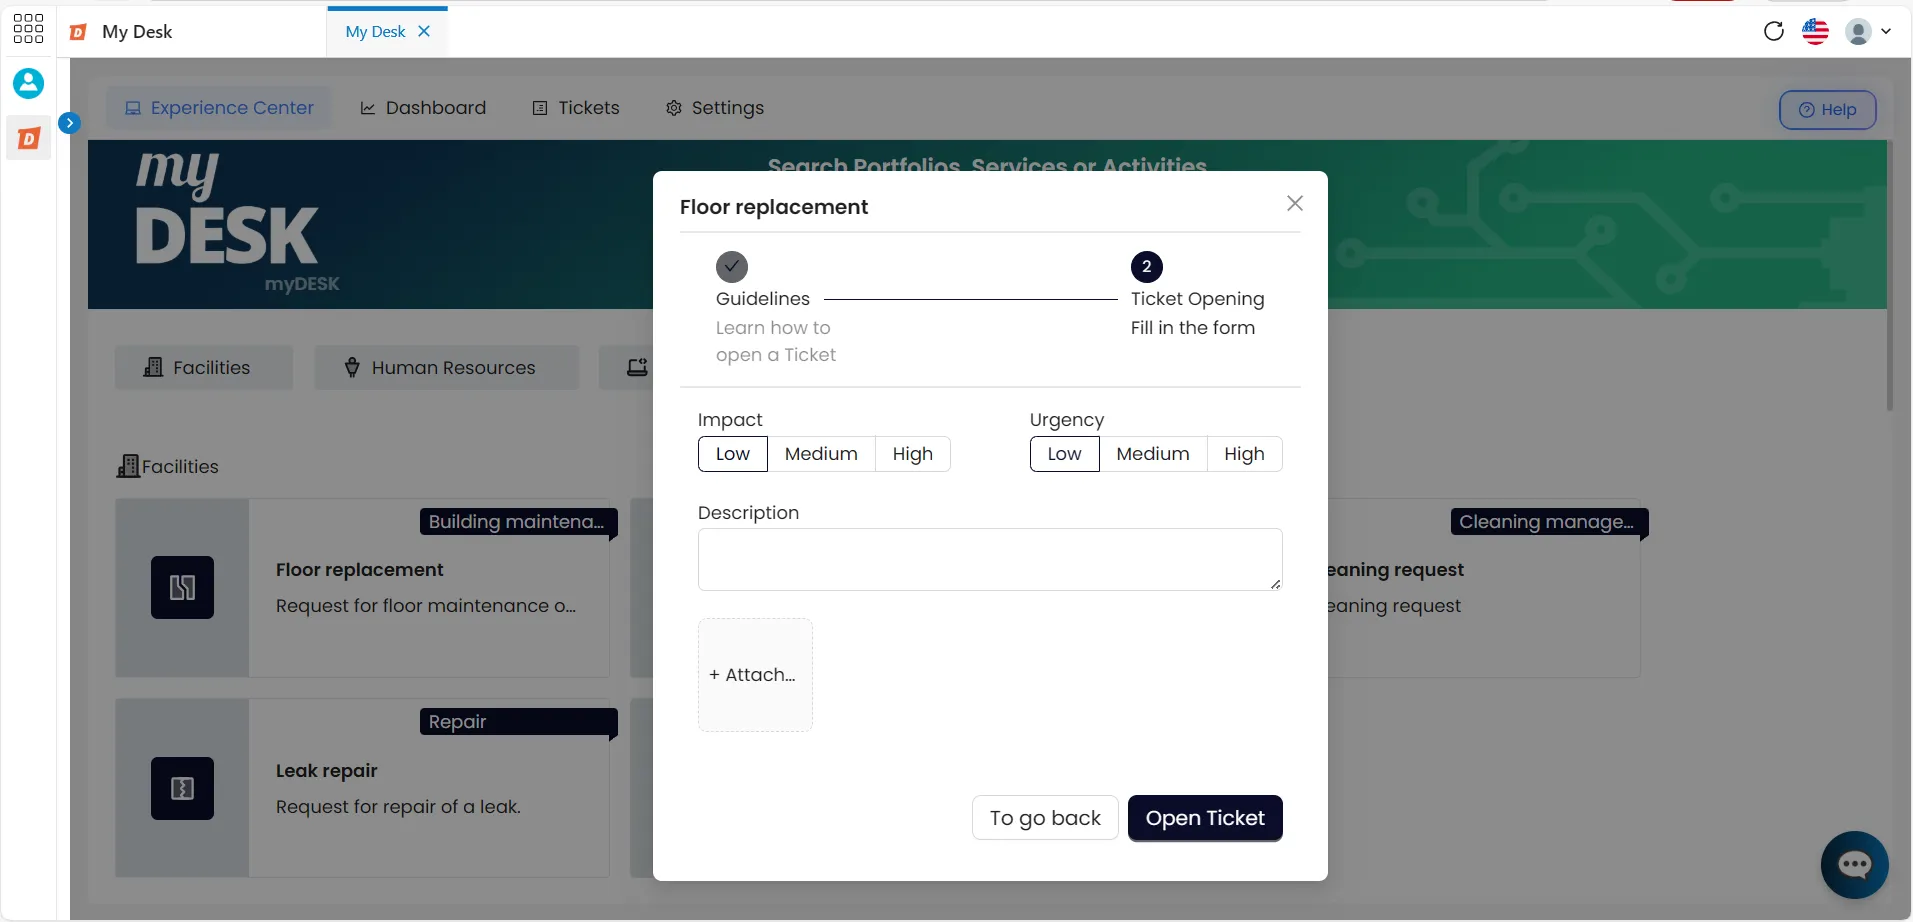Open the Floor replacement service title

tap(360, 570)
